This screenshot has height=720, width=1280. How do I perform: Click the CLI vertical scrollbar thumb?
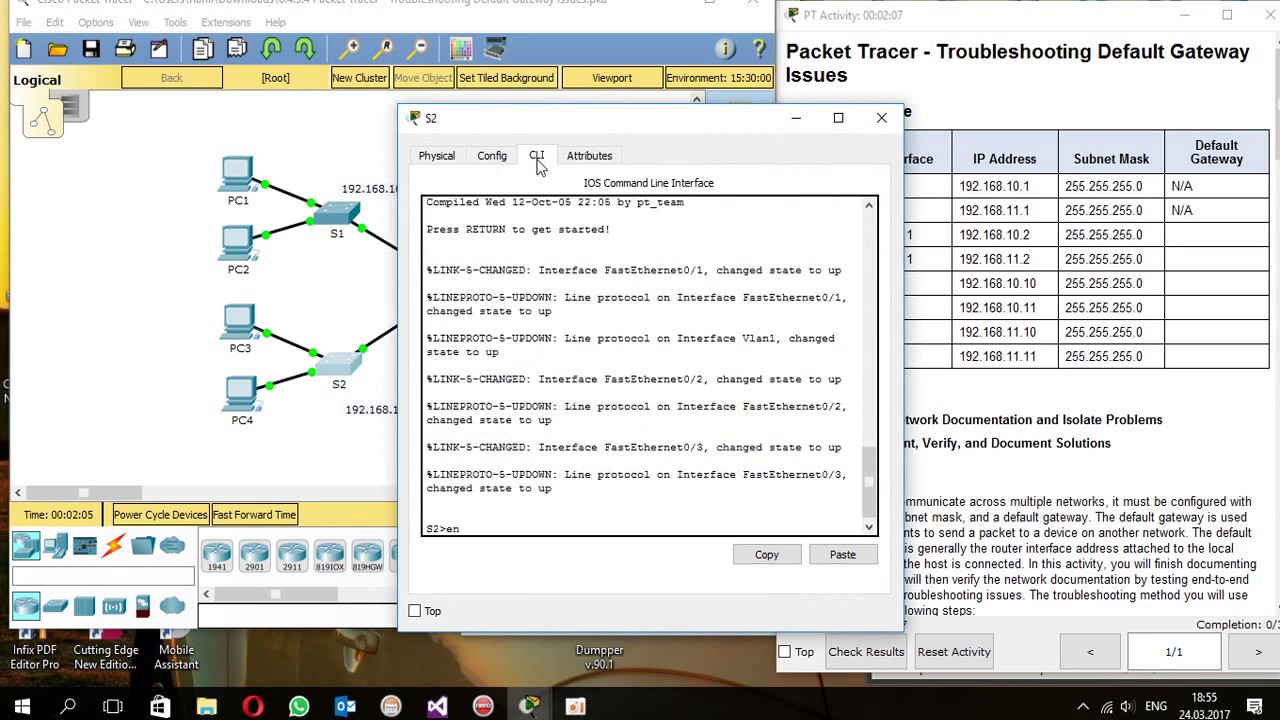pos(868,480)
